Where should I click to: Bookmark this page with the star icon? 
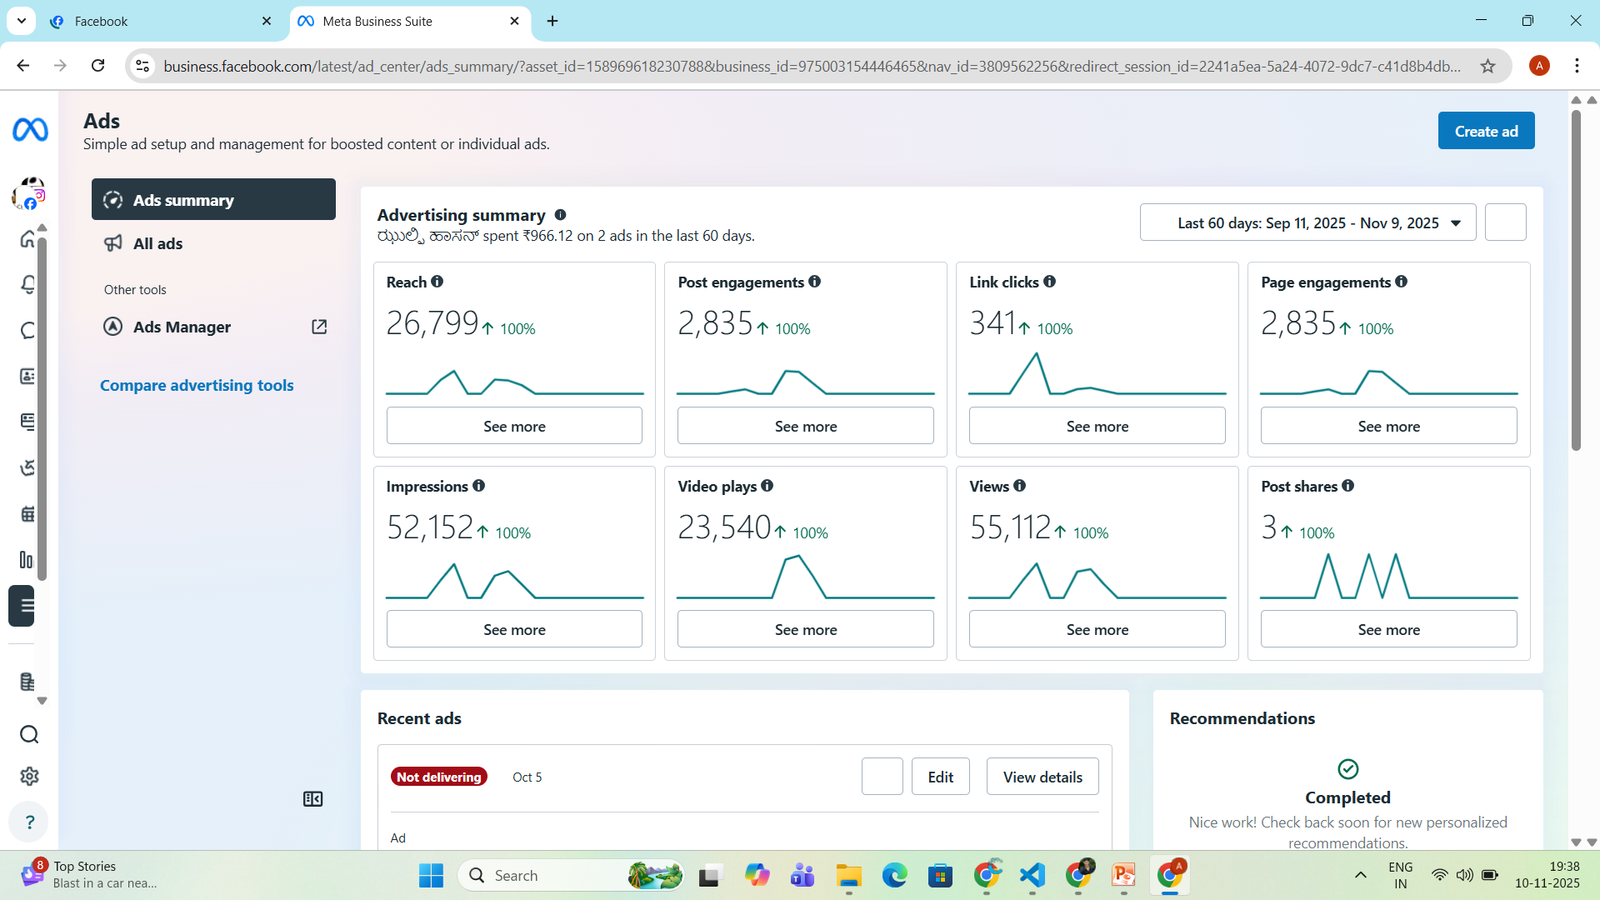(1488, 66)
